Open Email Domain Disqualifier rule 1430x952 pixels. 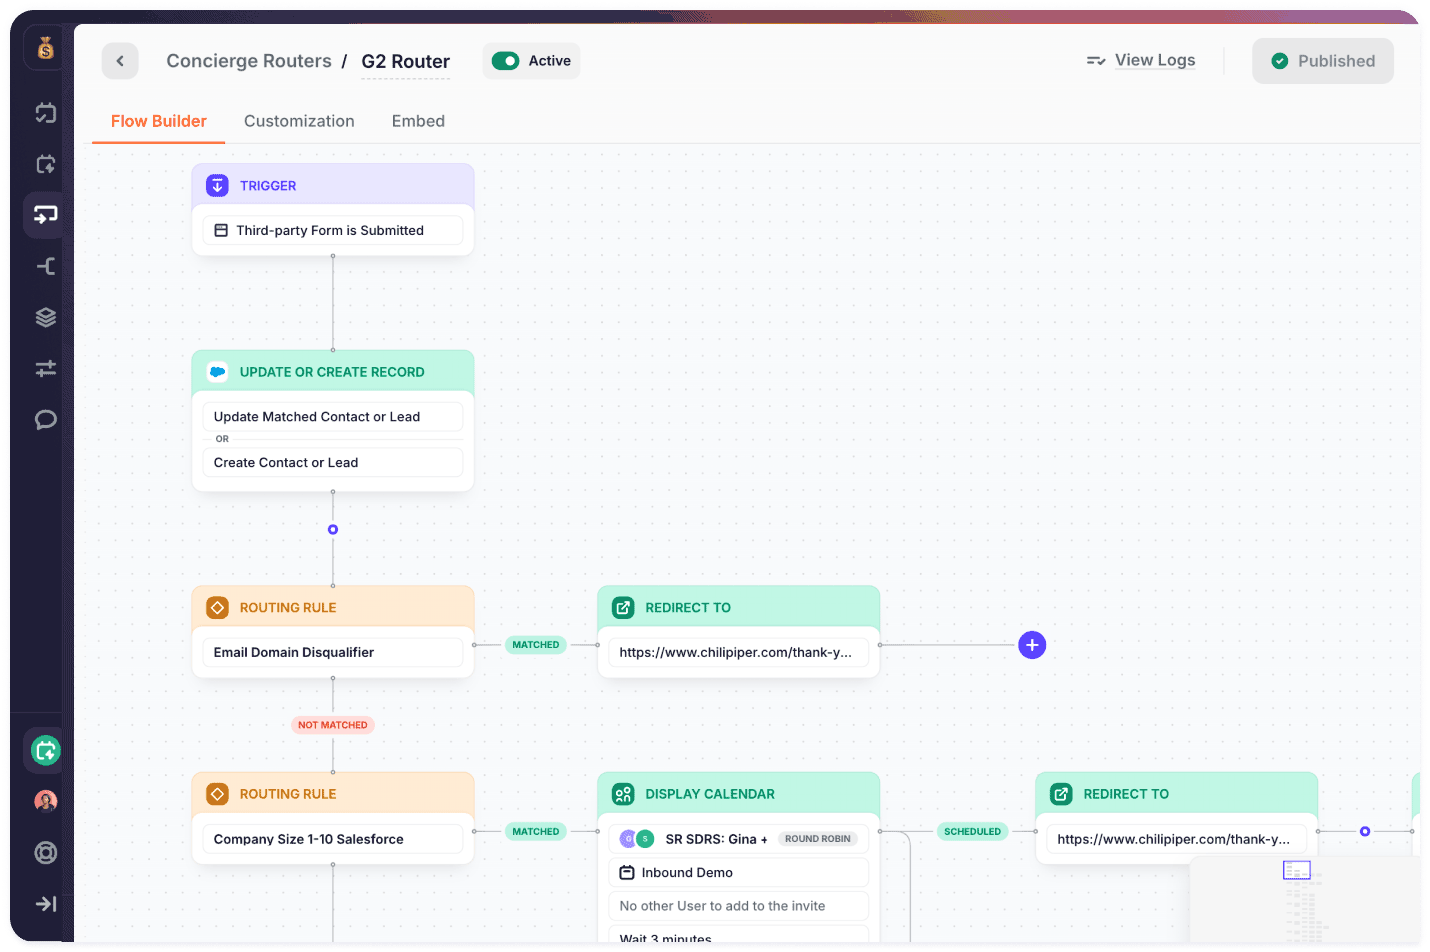coord(333,652)
